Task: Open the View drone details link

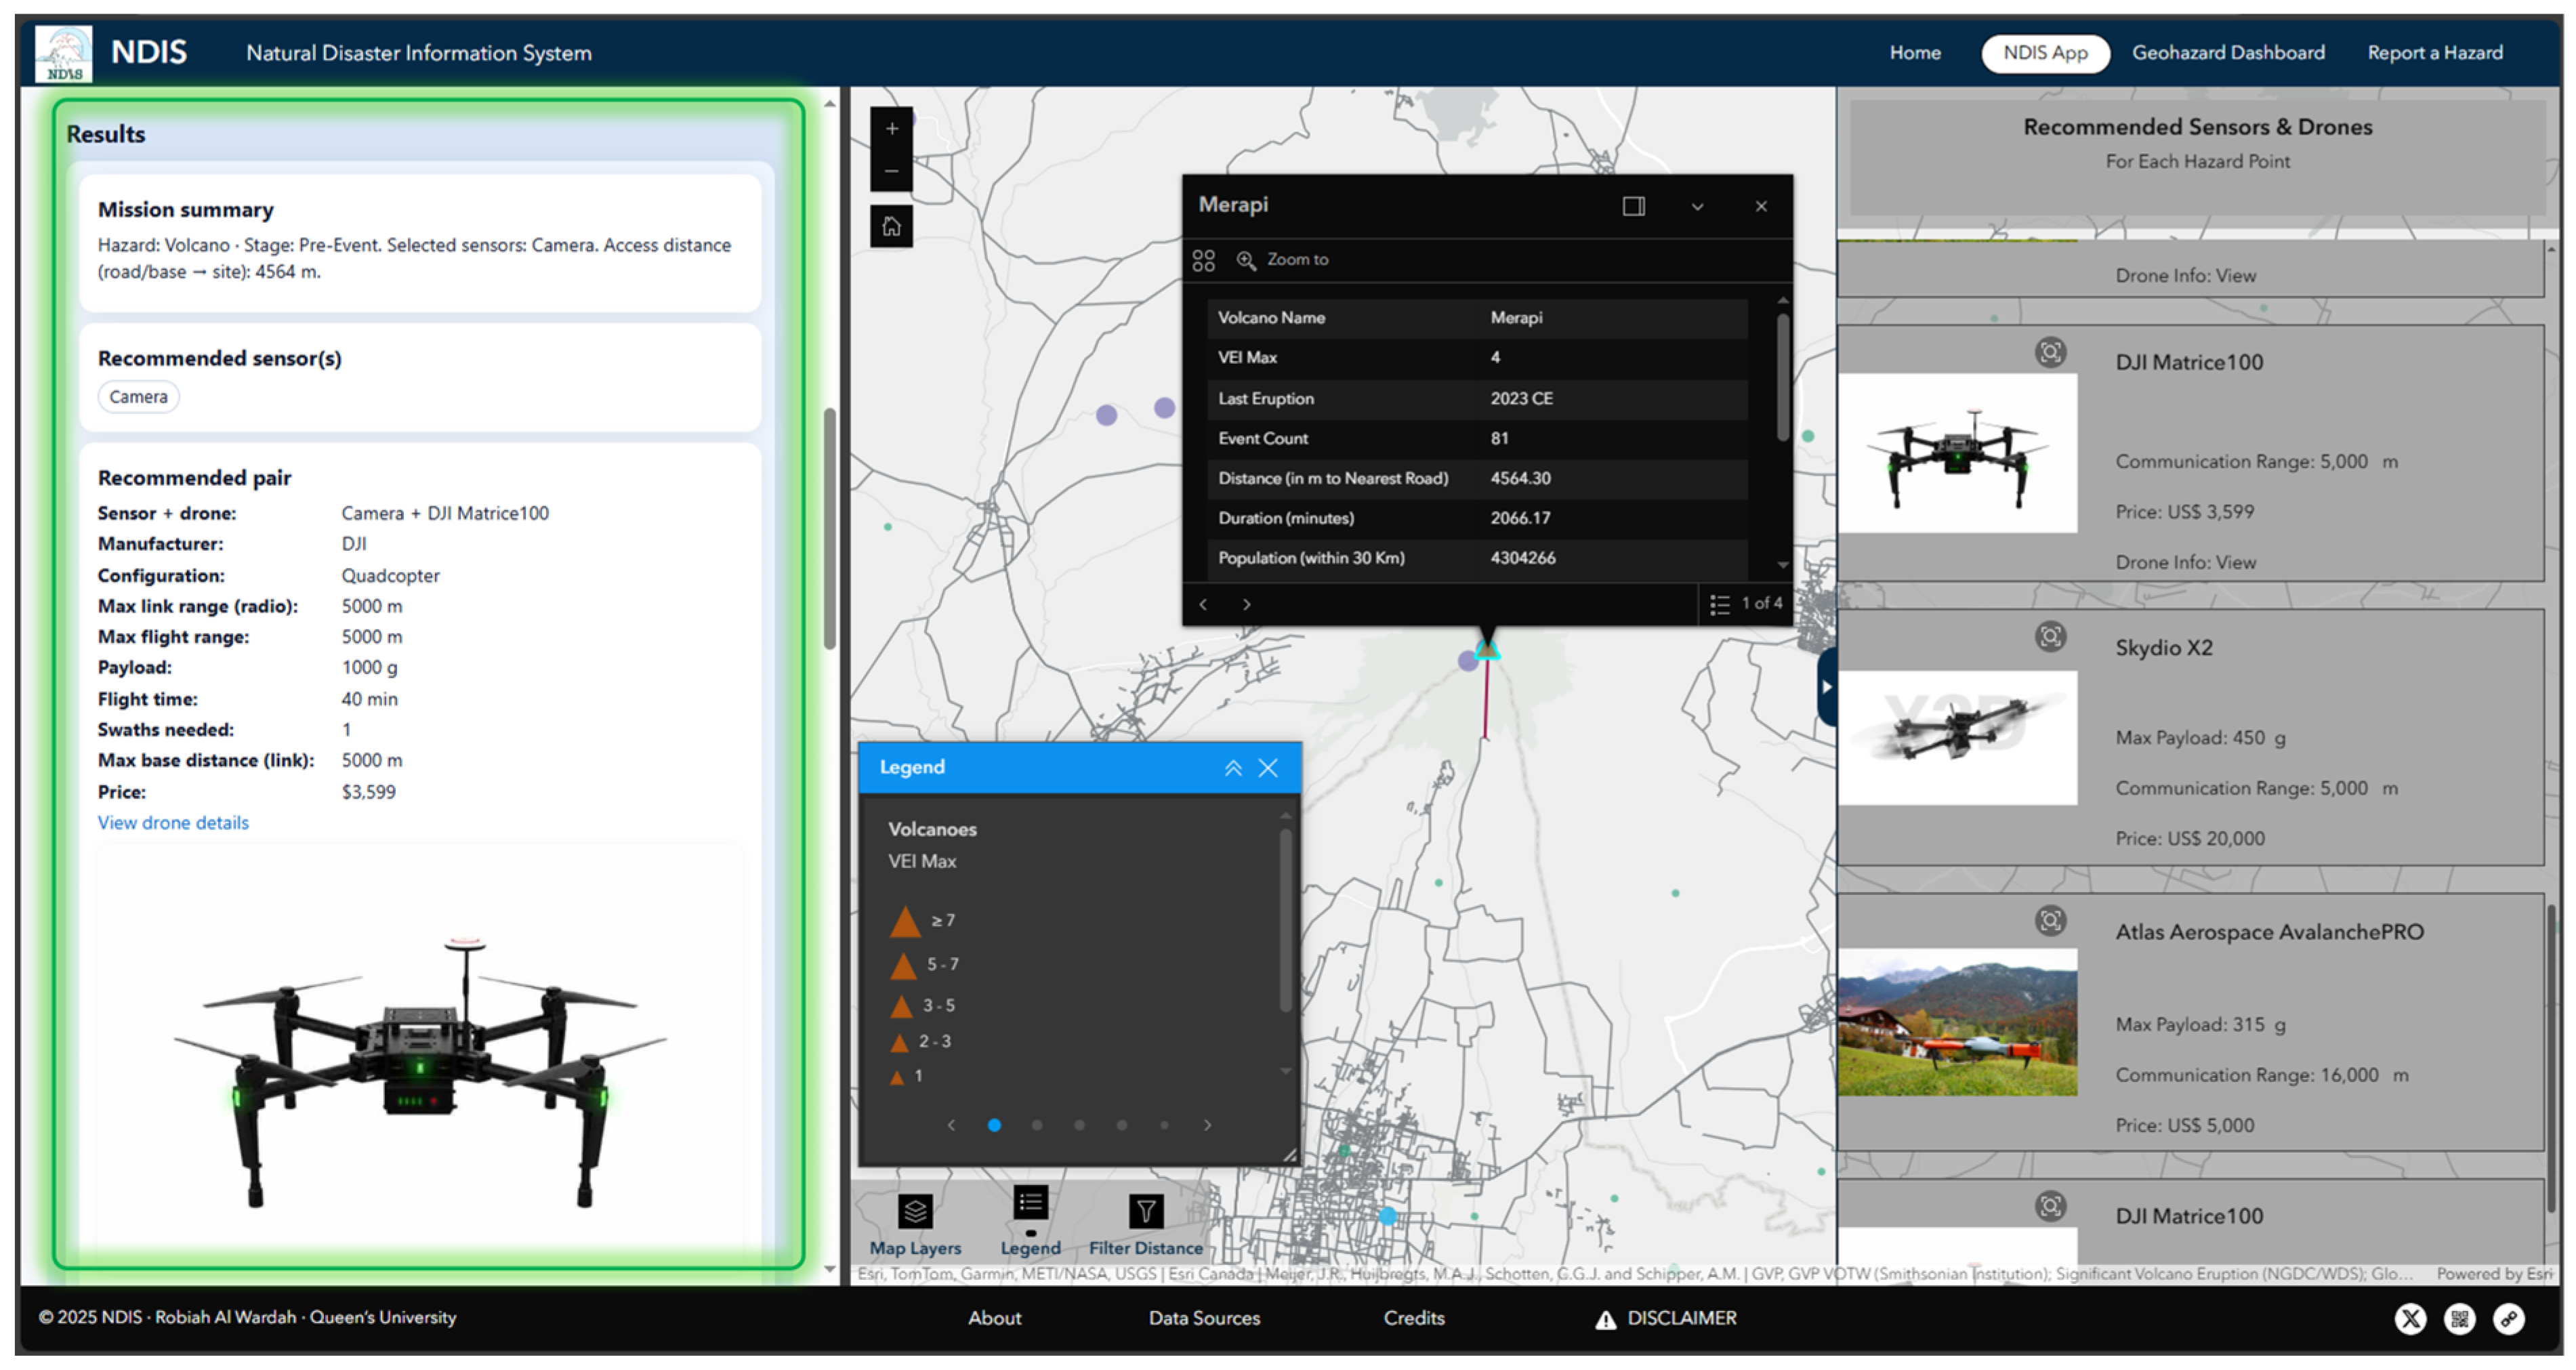Action: pos(173,823)
